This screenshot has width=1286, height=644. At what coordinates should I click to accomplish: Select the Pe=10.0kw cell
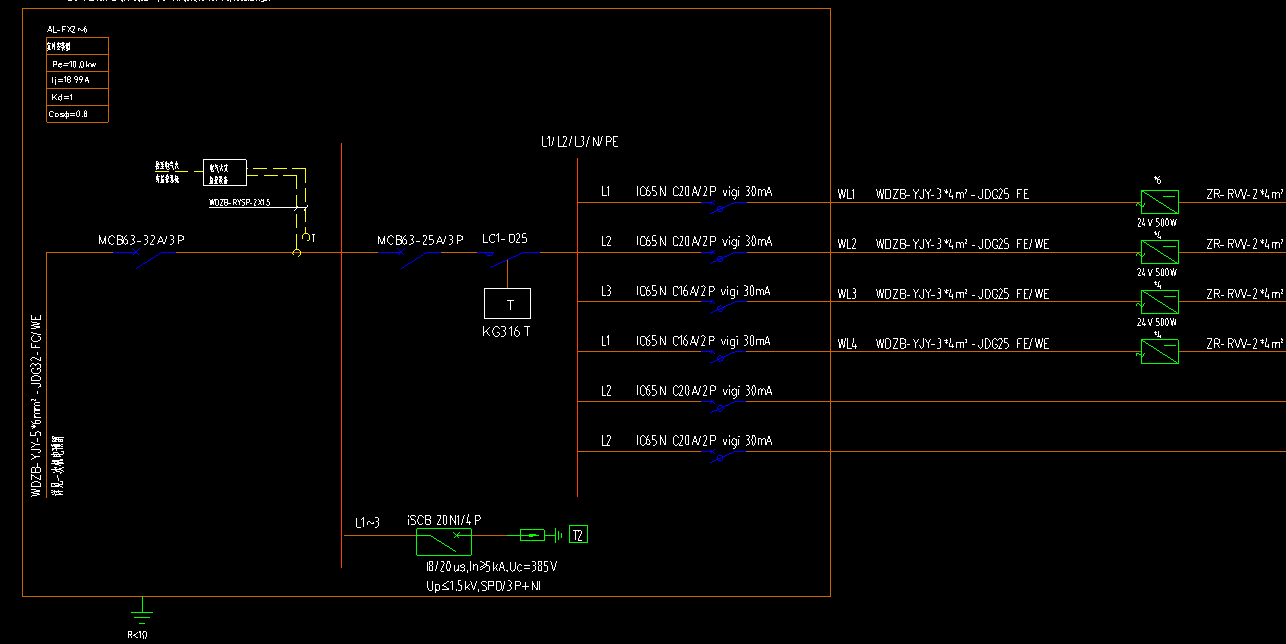coord(77,63)
